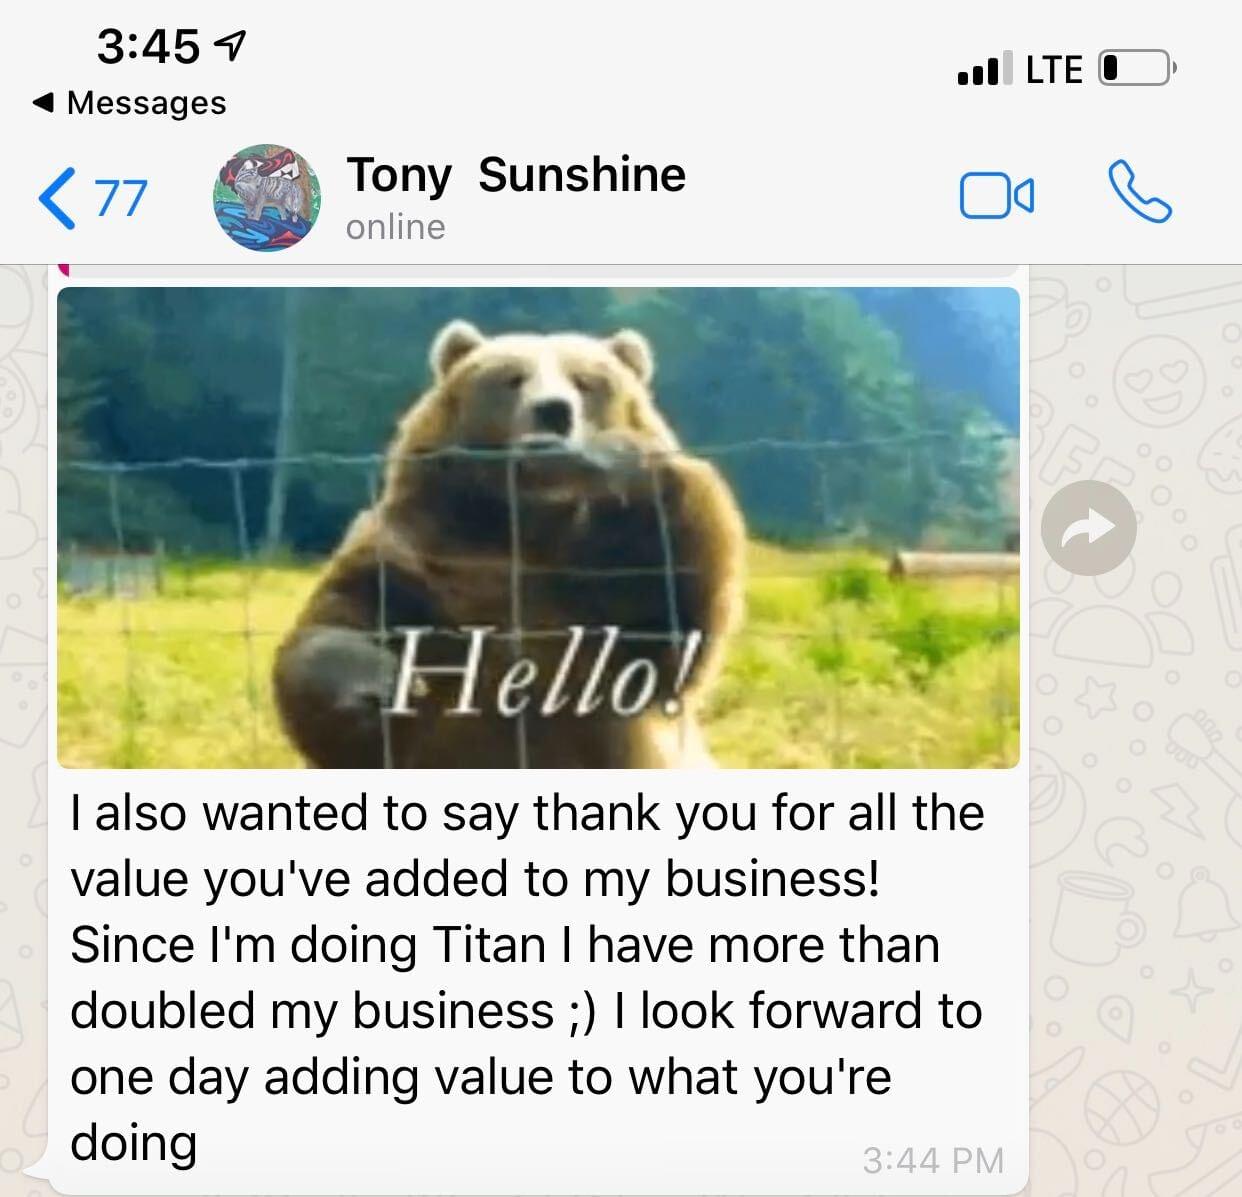Tap the online status under contact name
The width and height of the screenshot is (1242, 1197).
(x=396, y=227)
